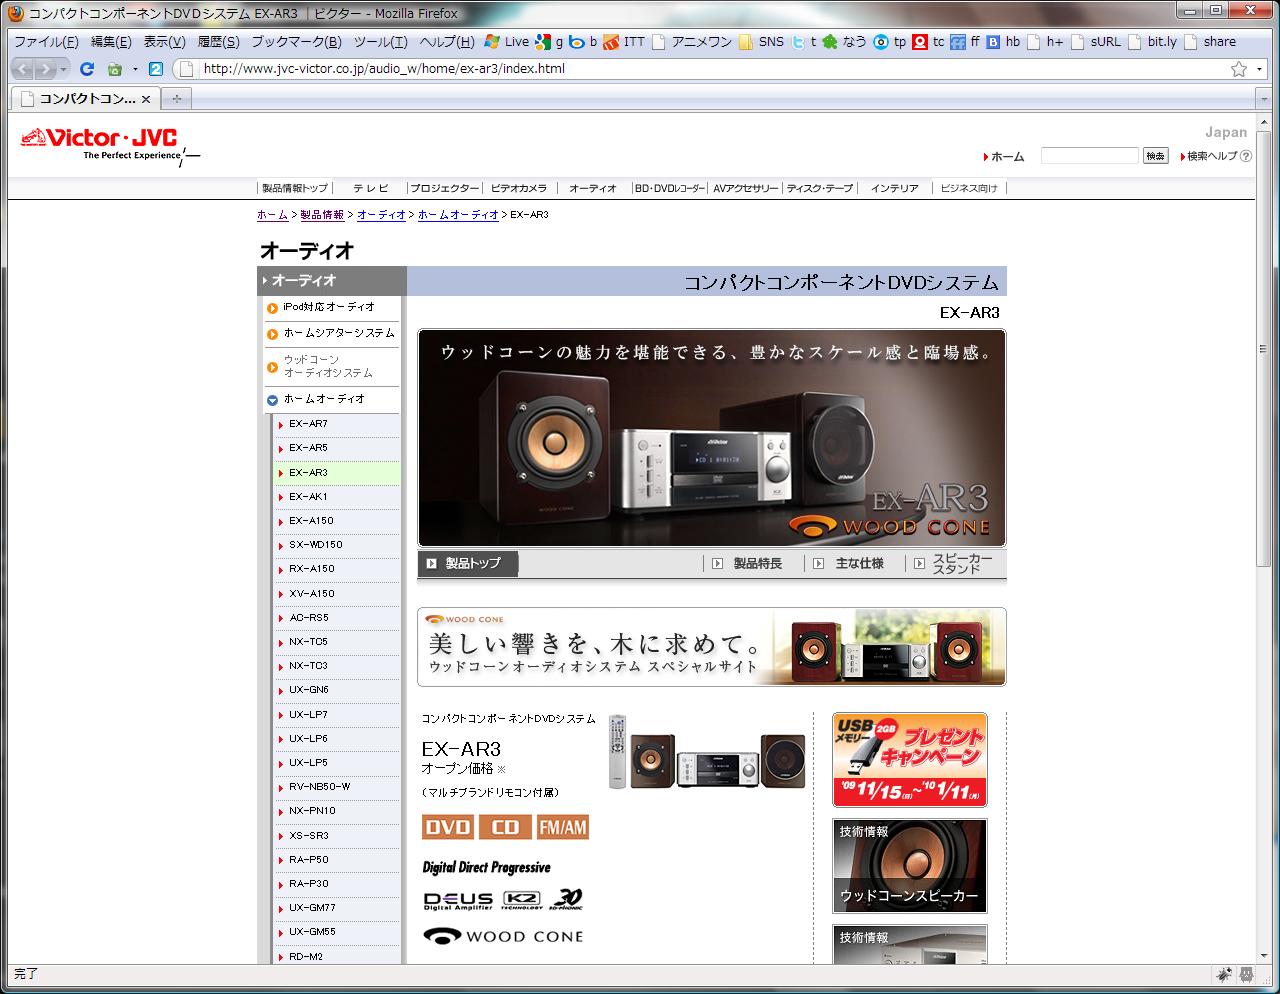Screen dimensions: 1280x994
Task: Open the Twitter 't' bookmark
Action: 804,42
